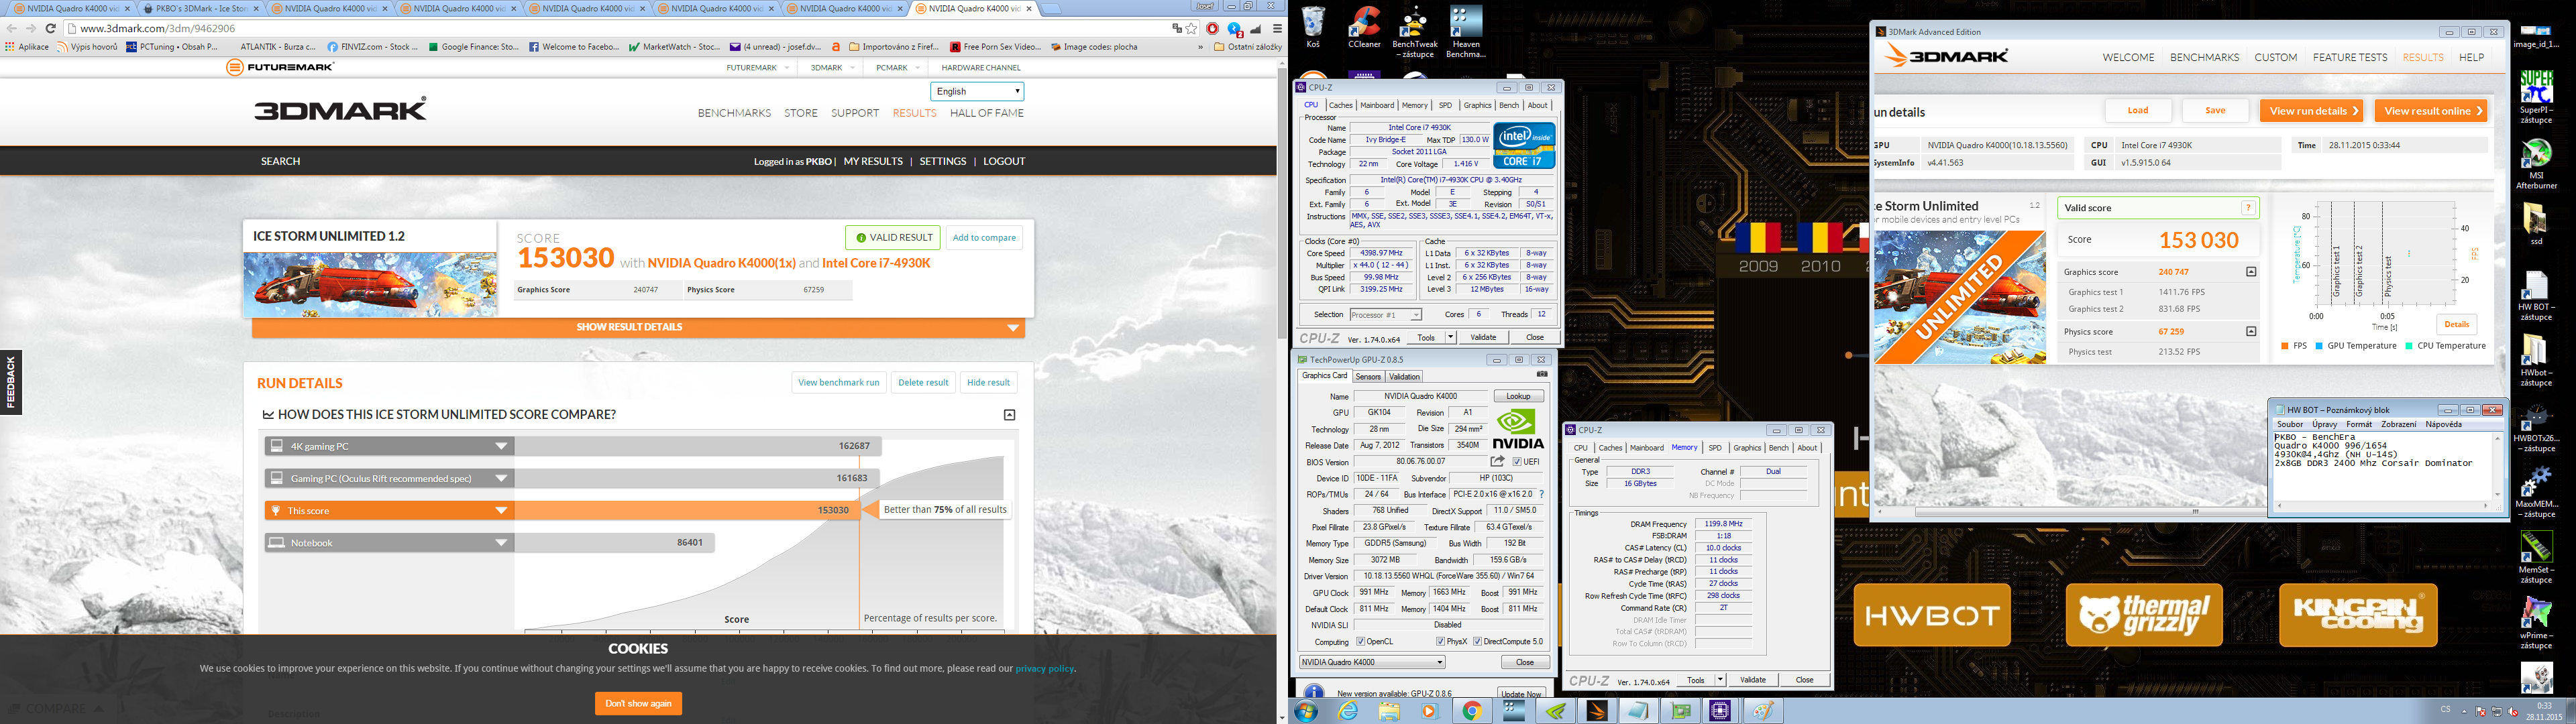The height and width of the screenshot is (724, 2576).
Task: Open the Caches tab in upper CPU-Z window
Action: 1341,105
